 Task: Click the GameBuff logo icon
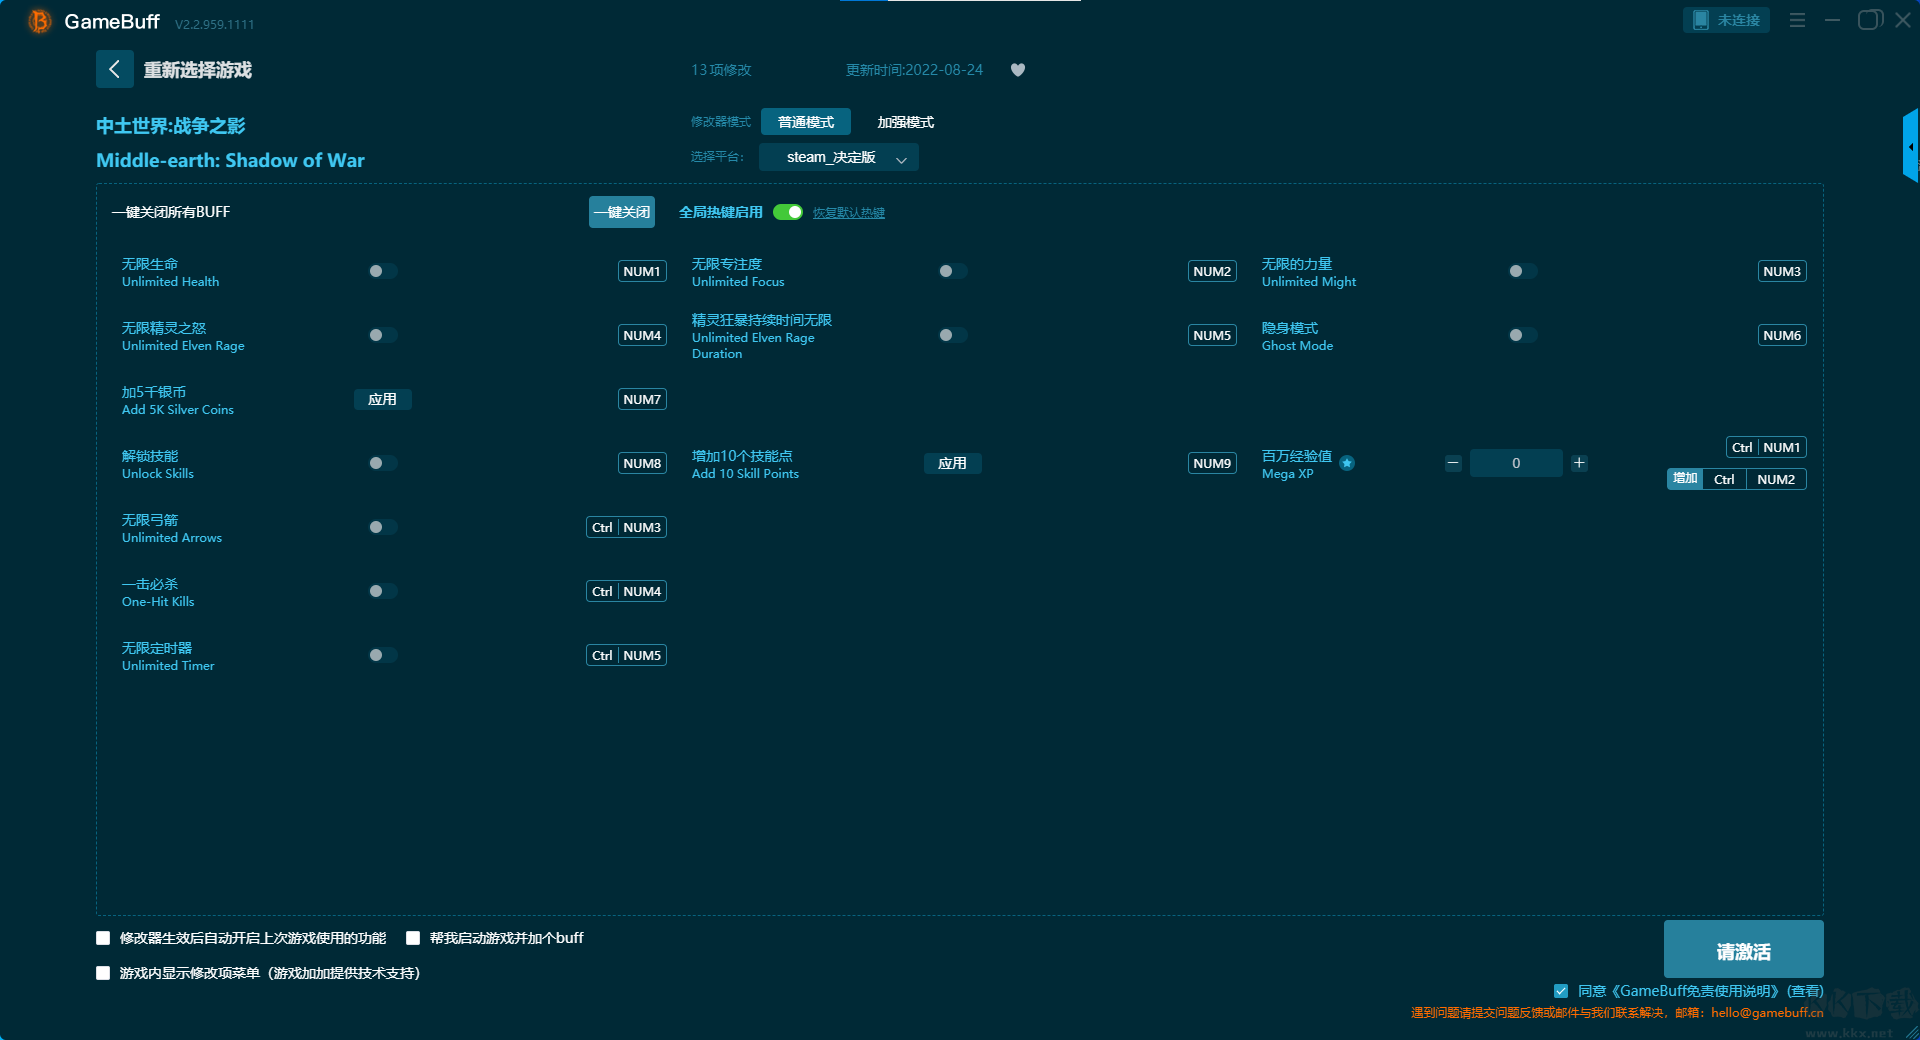(x=39, y=21)
